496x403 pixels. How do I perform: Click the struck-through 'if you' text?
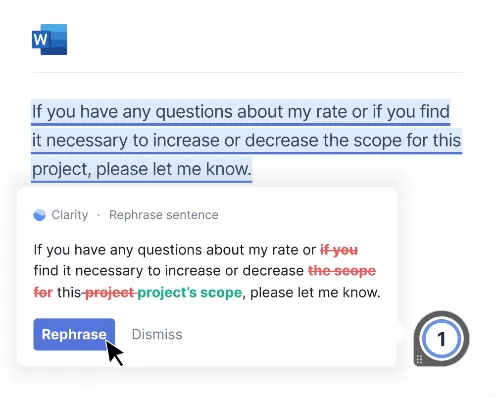(x=339, y=250)
